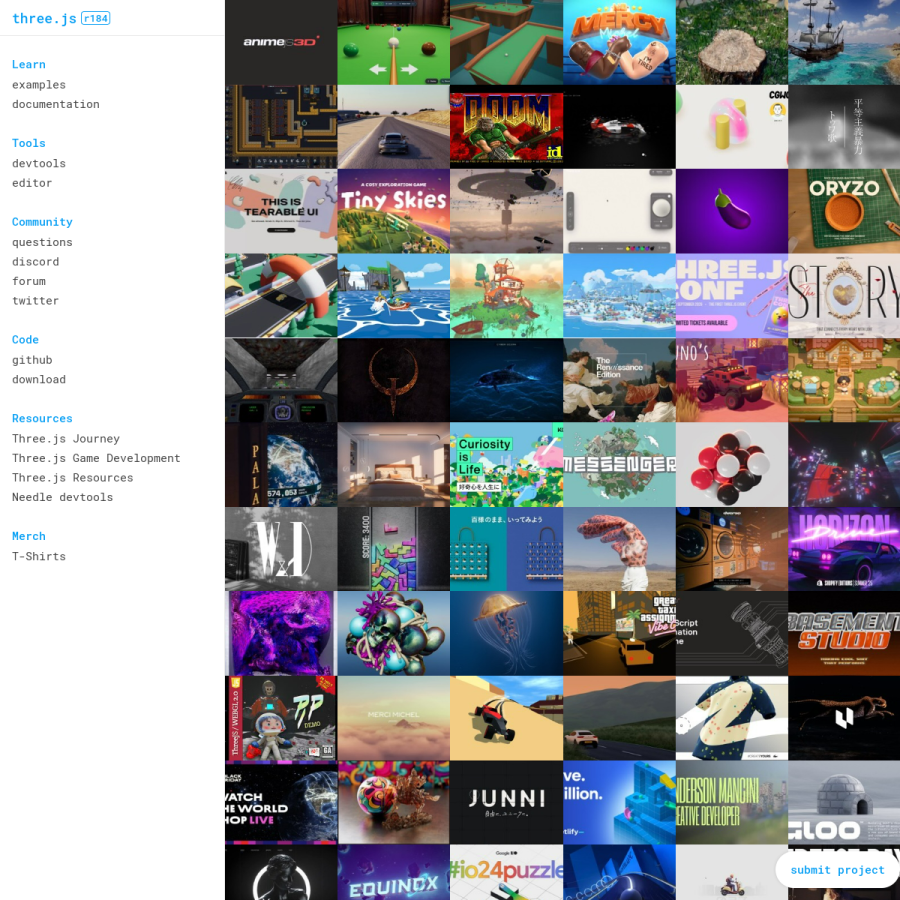
Task: Open the three.js conf thumbnail
Action: (732, 295)
